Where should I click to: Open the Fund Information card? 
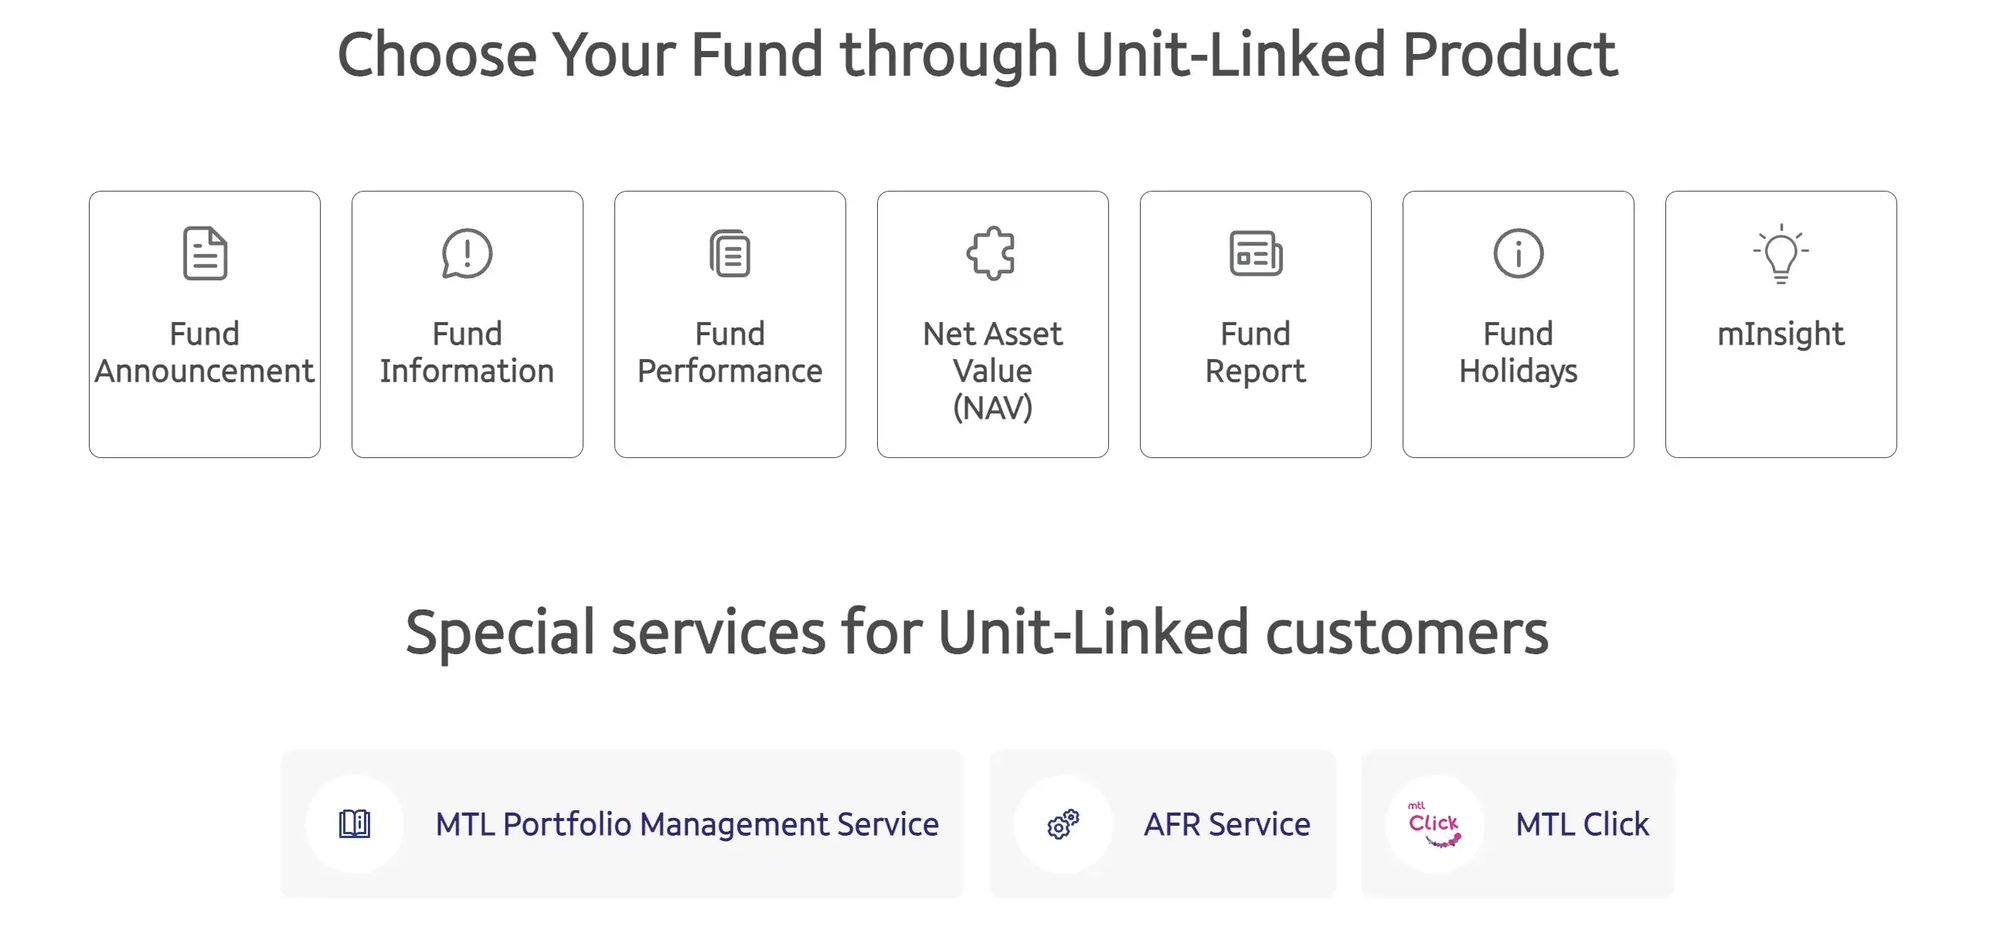click(466, 323)
